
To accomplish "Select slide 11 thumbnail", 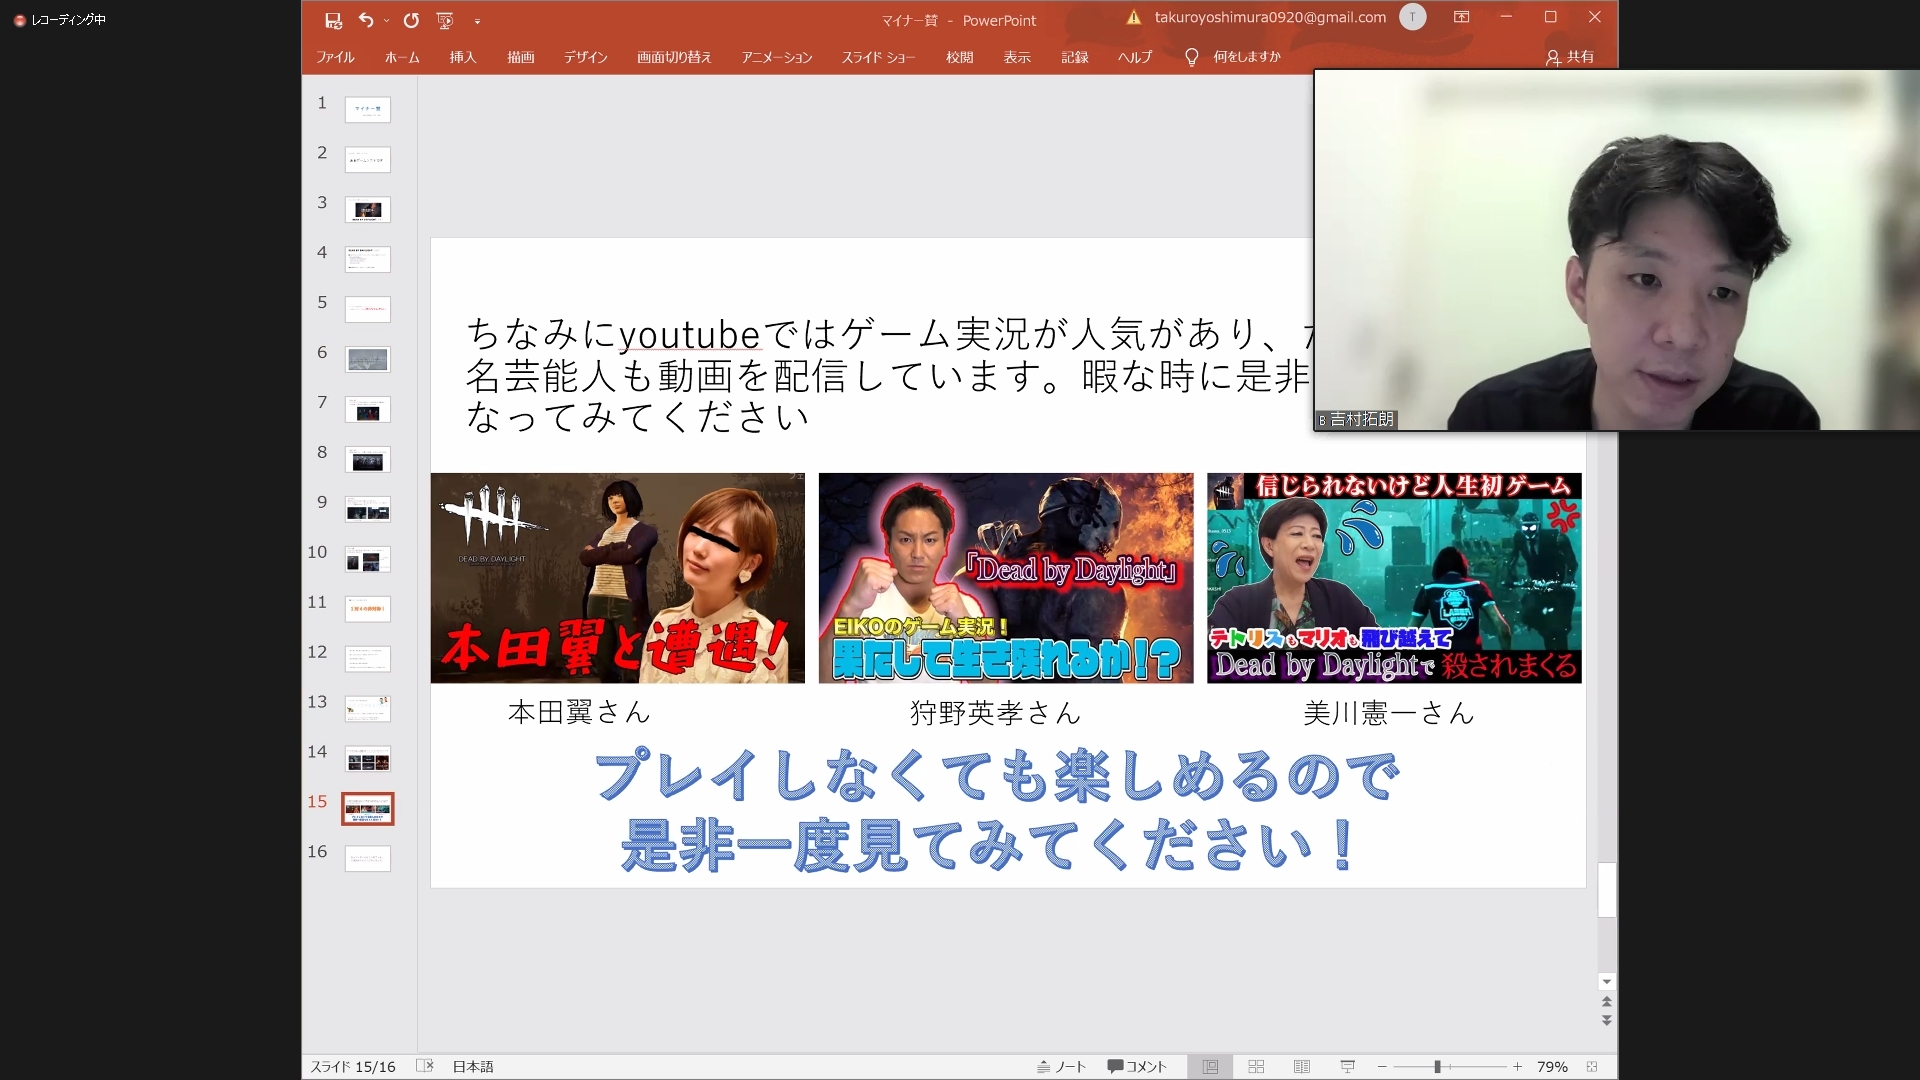I will (x=367, y=609).
